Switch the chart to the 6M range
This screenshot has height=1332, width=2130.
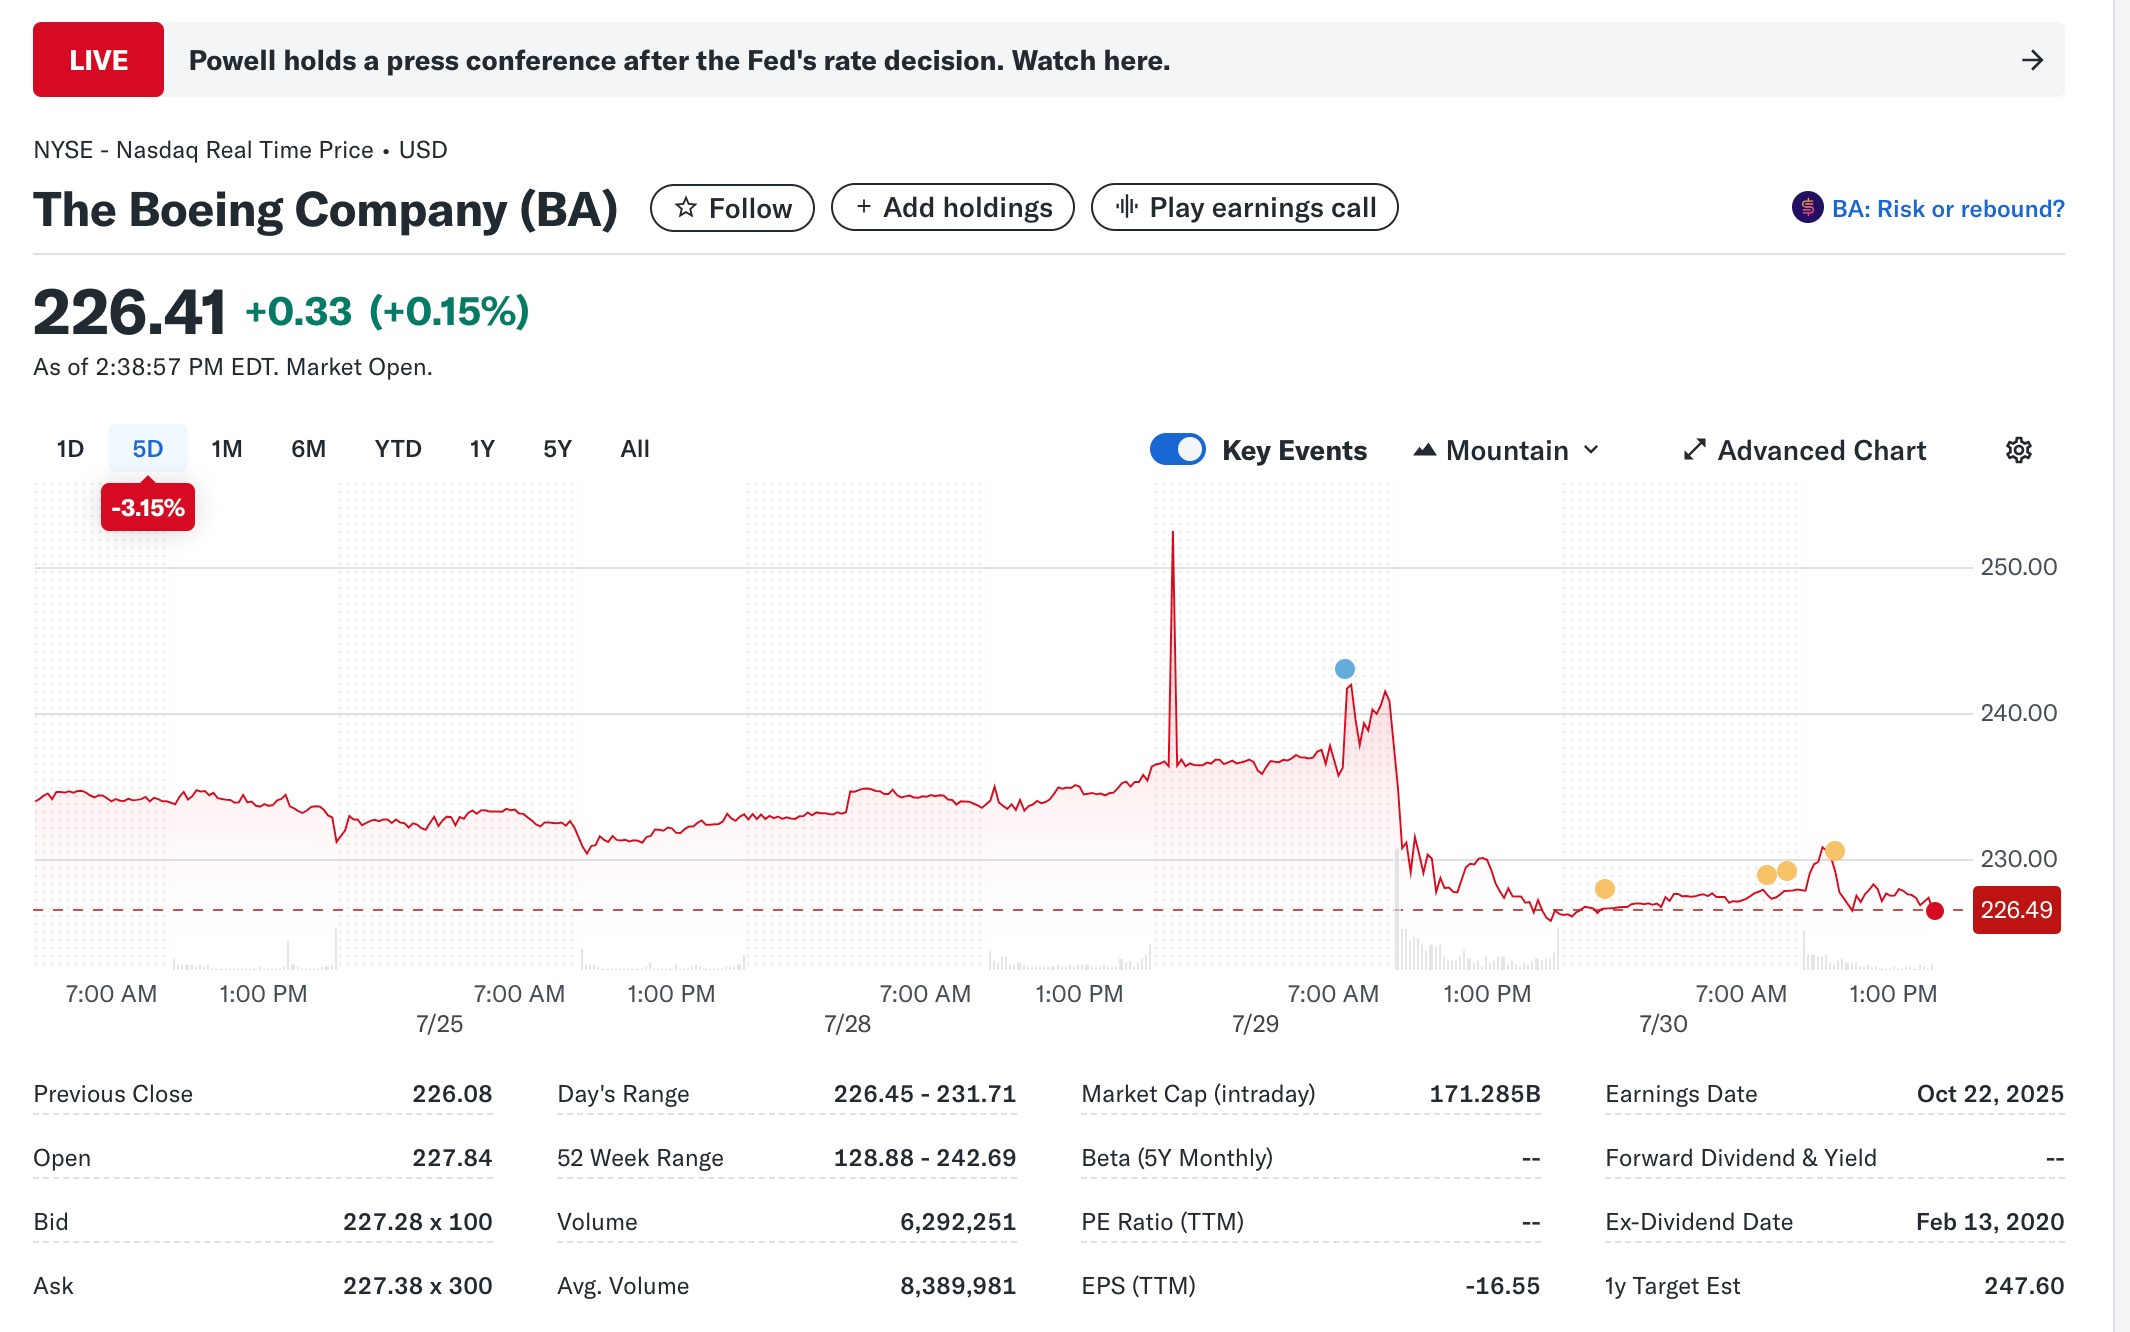pos(308,449)
